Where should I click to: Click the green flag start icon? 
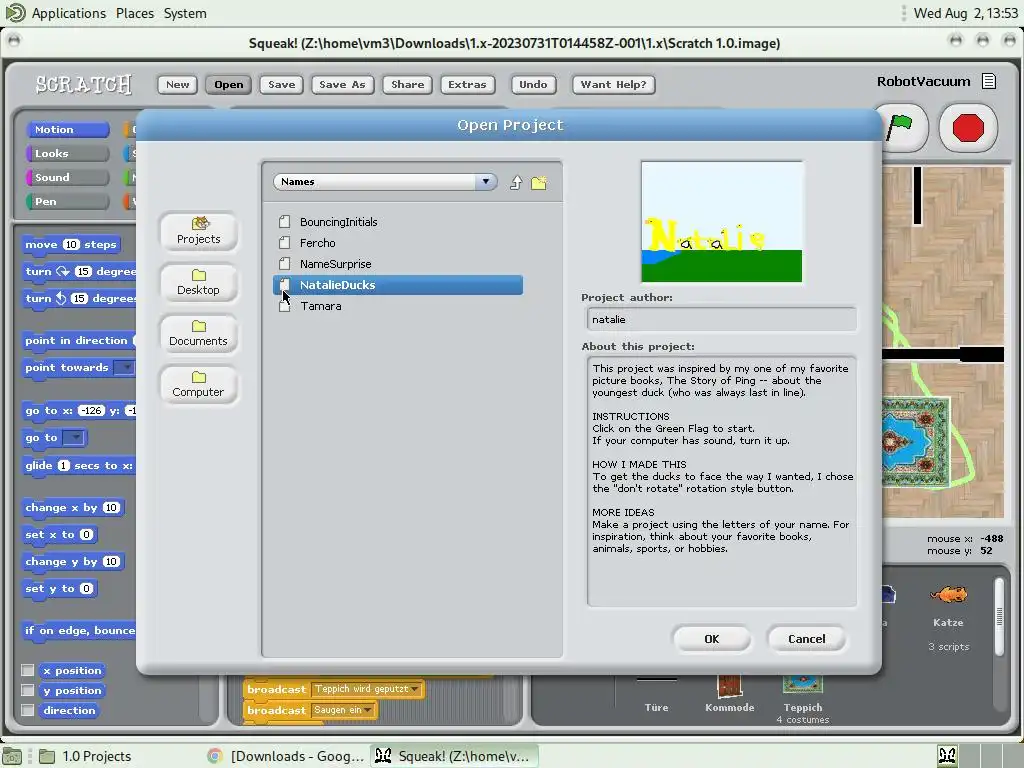click(x=901, y=126)
